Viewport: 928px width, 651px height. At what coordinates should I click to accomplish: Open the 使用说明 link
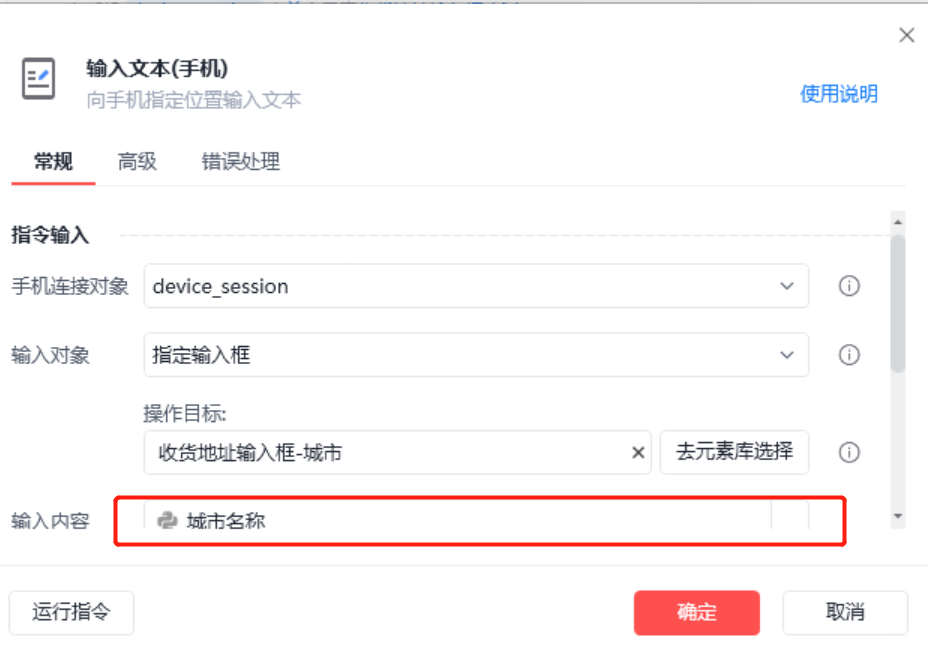point(839,94)
